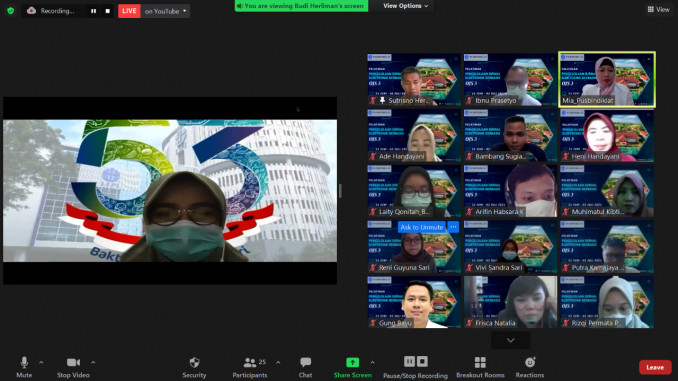The width and height of the screenshot is (678, 381).
Task: Open Breakout Rooms
Action: point(480,367)
